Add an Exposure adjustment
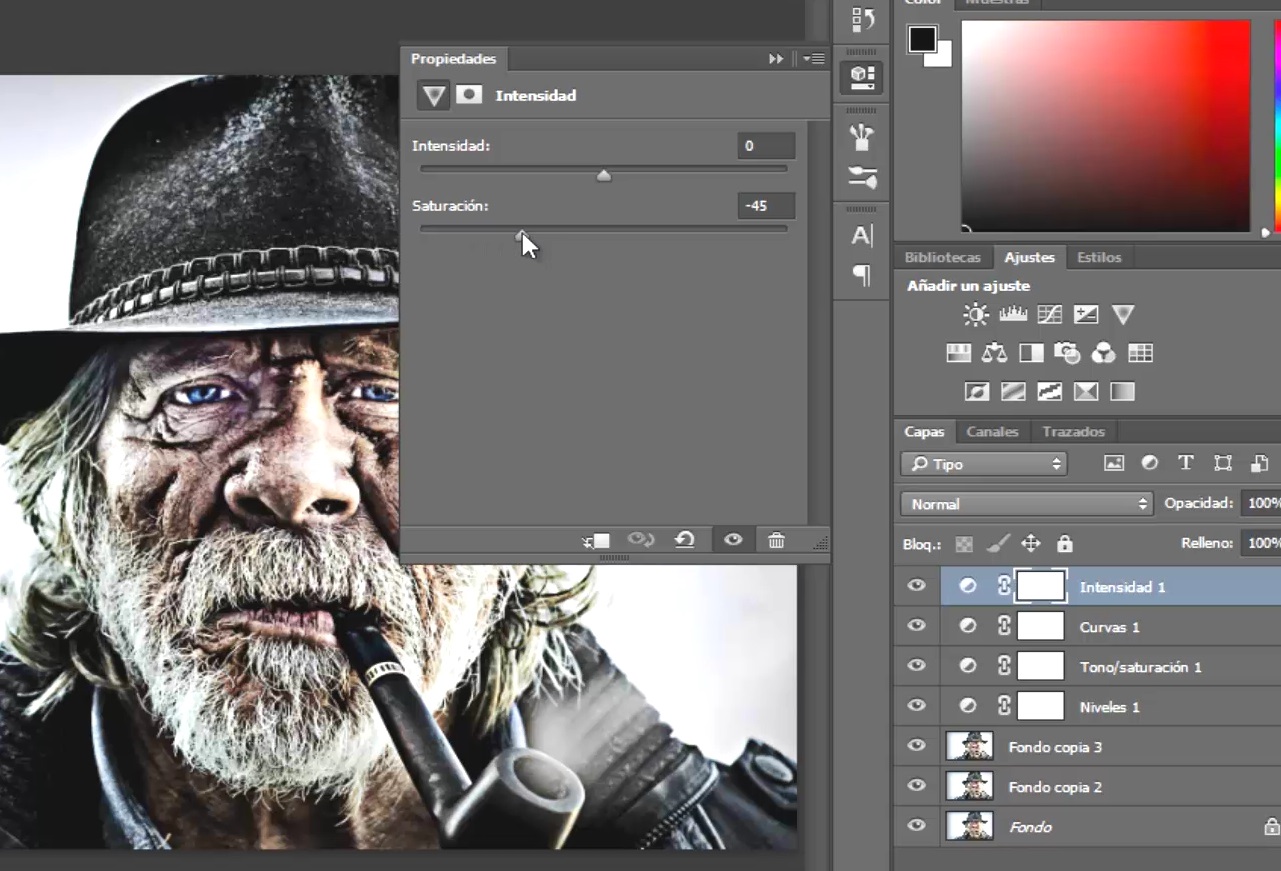Screen dimensions: 1281x871 1086,315
